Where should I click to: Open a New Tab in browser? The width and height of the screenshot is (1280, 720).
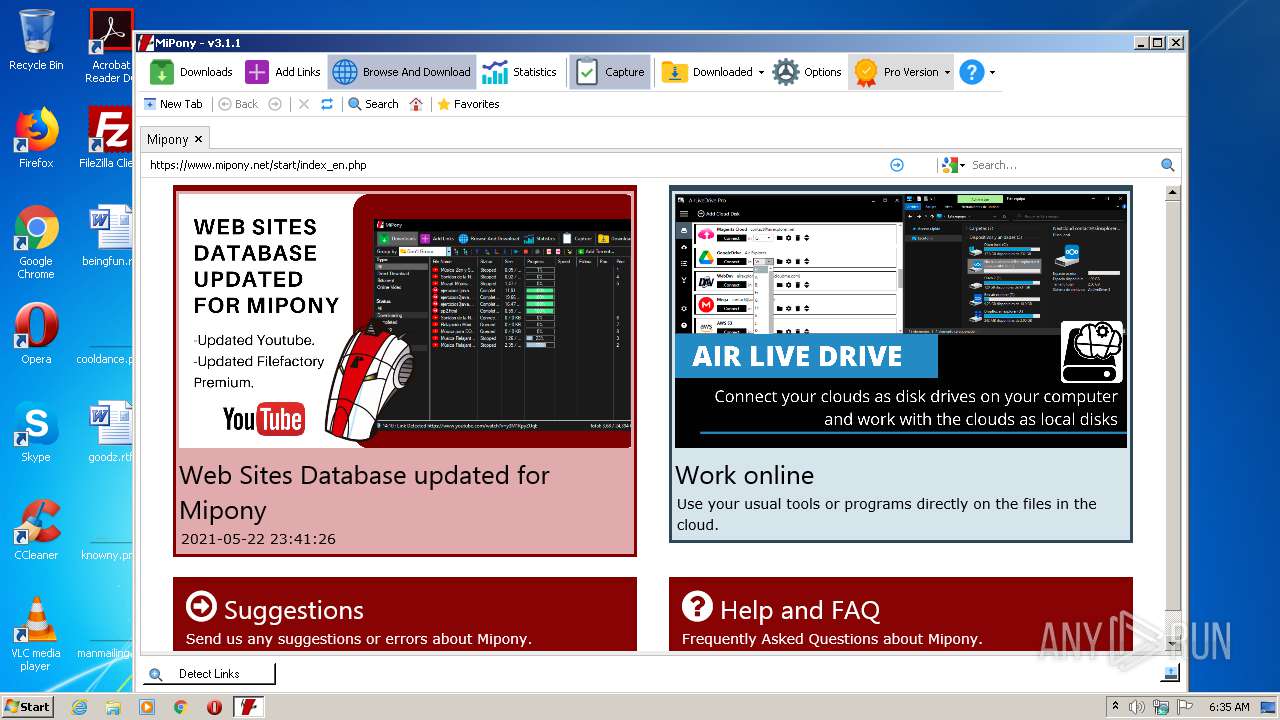click(173, 104)
